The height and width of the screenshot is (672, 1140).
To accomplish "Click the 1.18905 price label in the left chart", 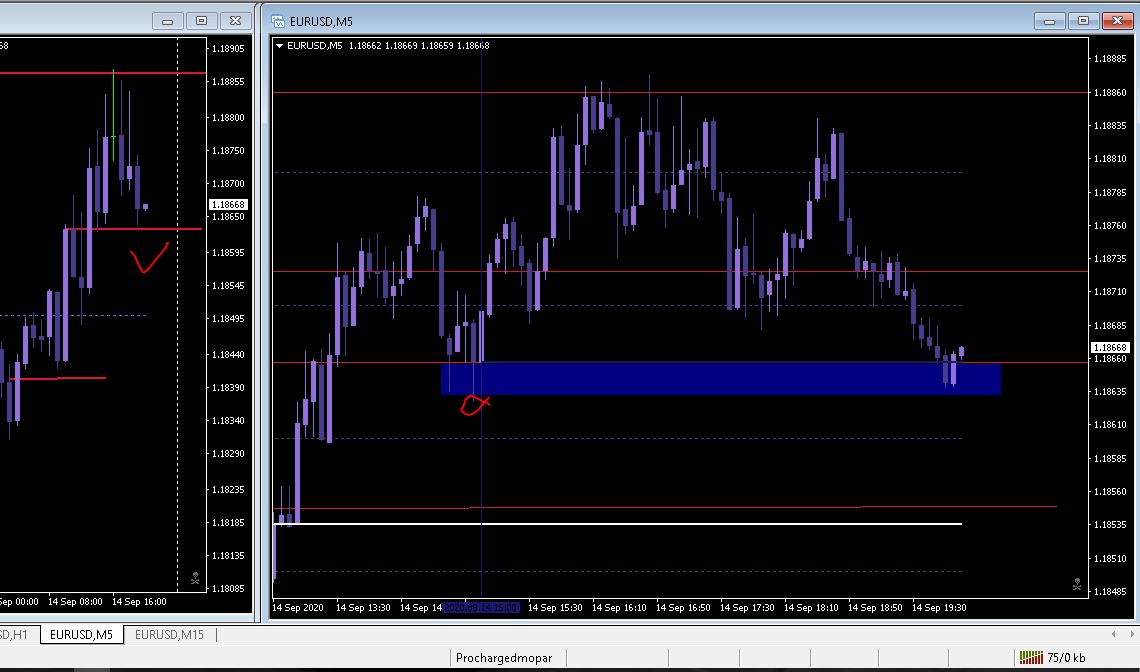I will pos(228,49).
